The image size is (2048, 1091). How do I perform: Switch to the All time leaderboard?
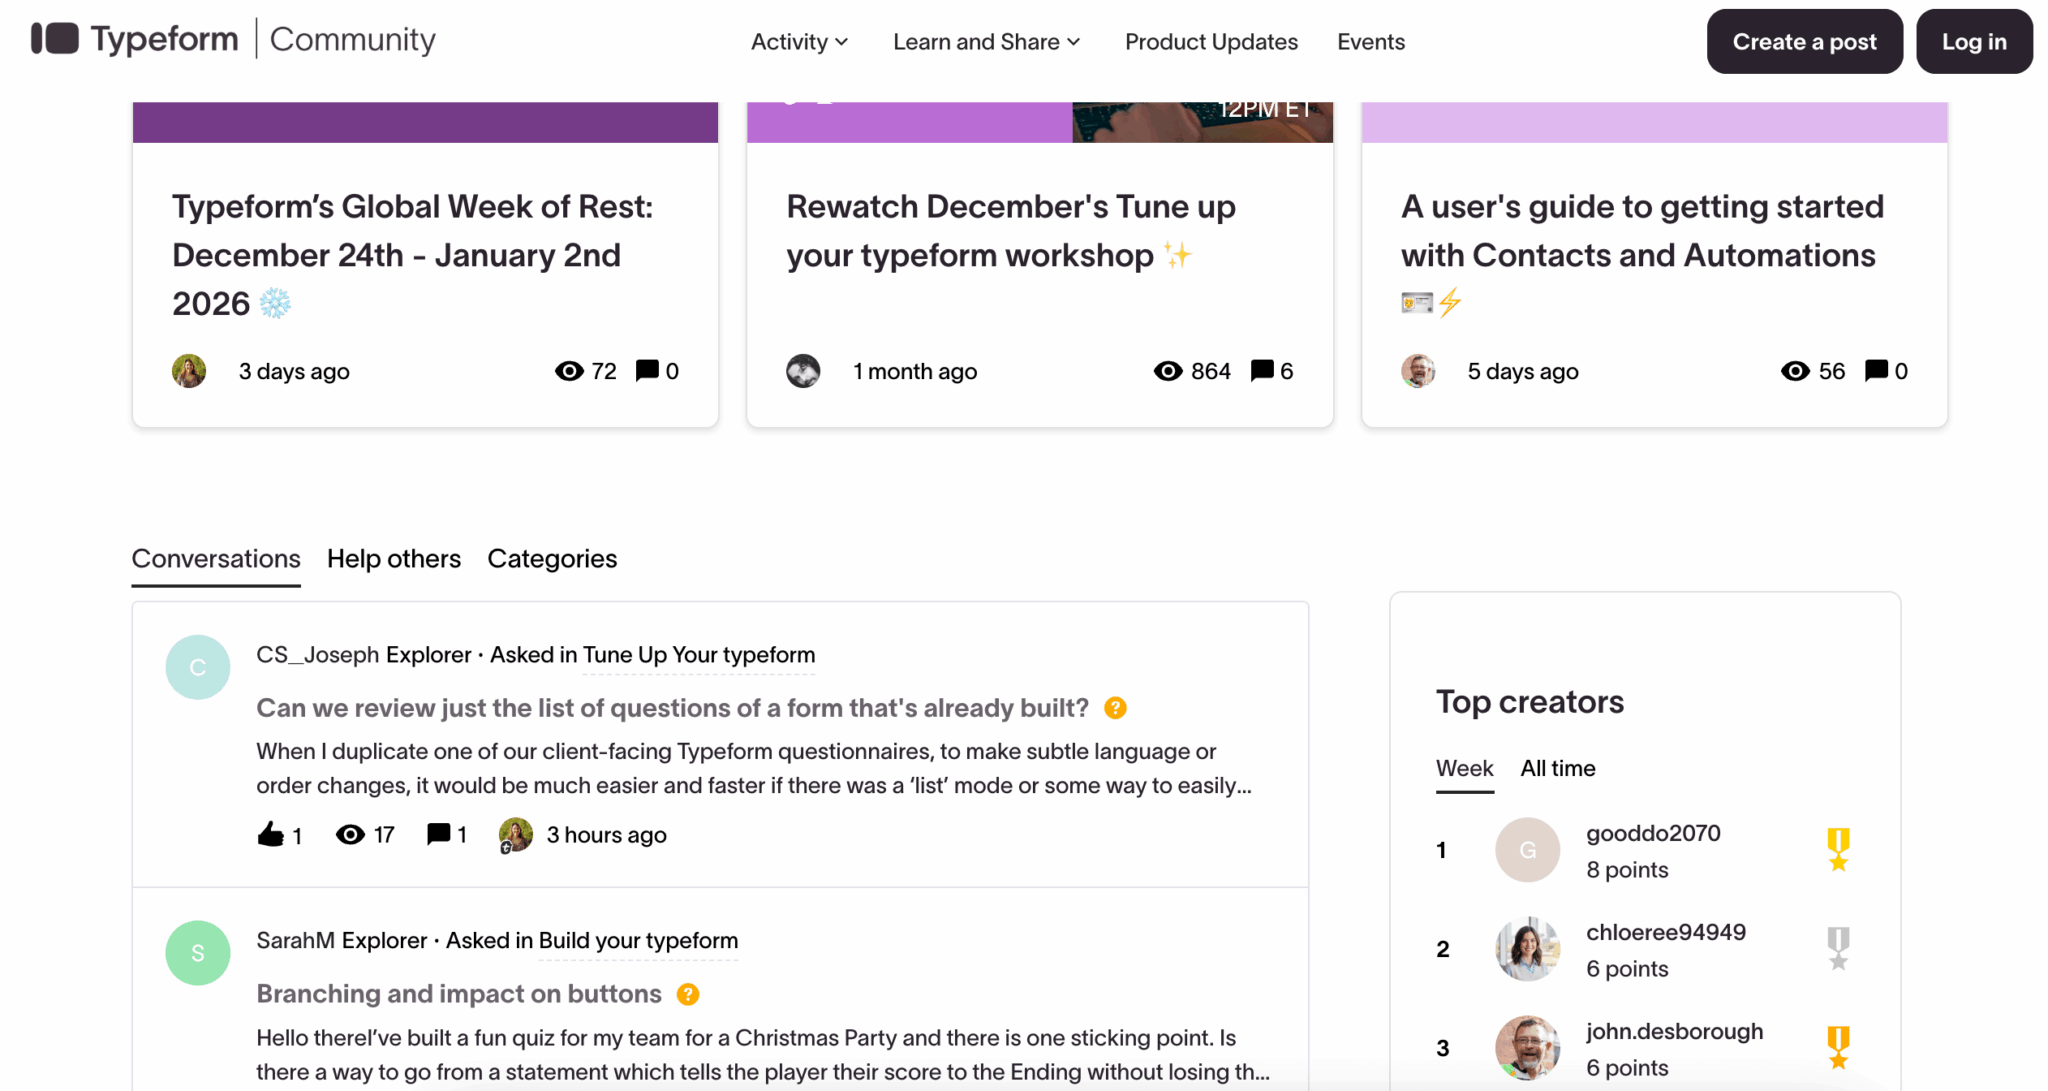point(1557,768)
